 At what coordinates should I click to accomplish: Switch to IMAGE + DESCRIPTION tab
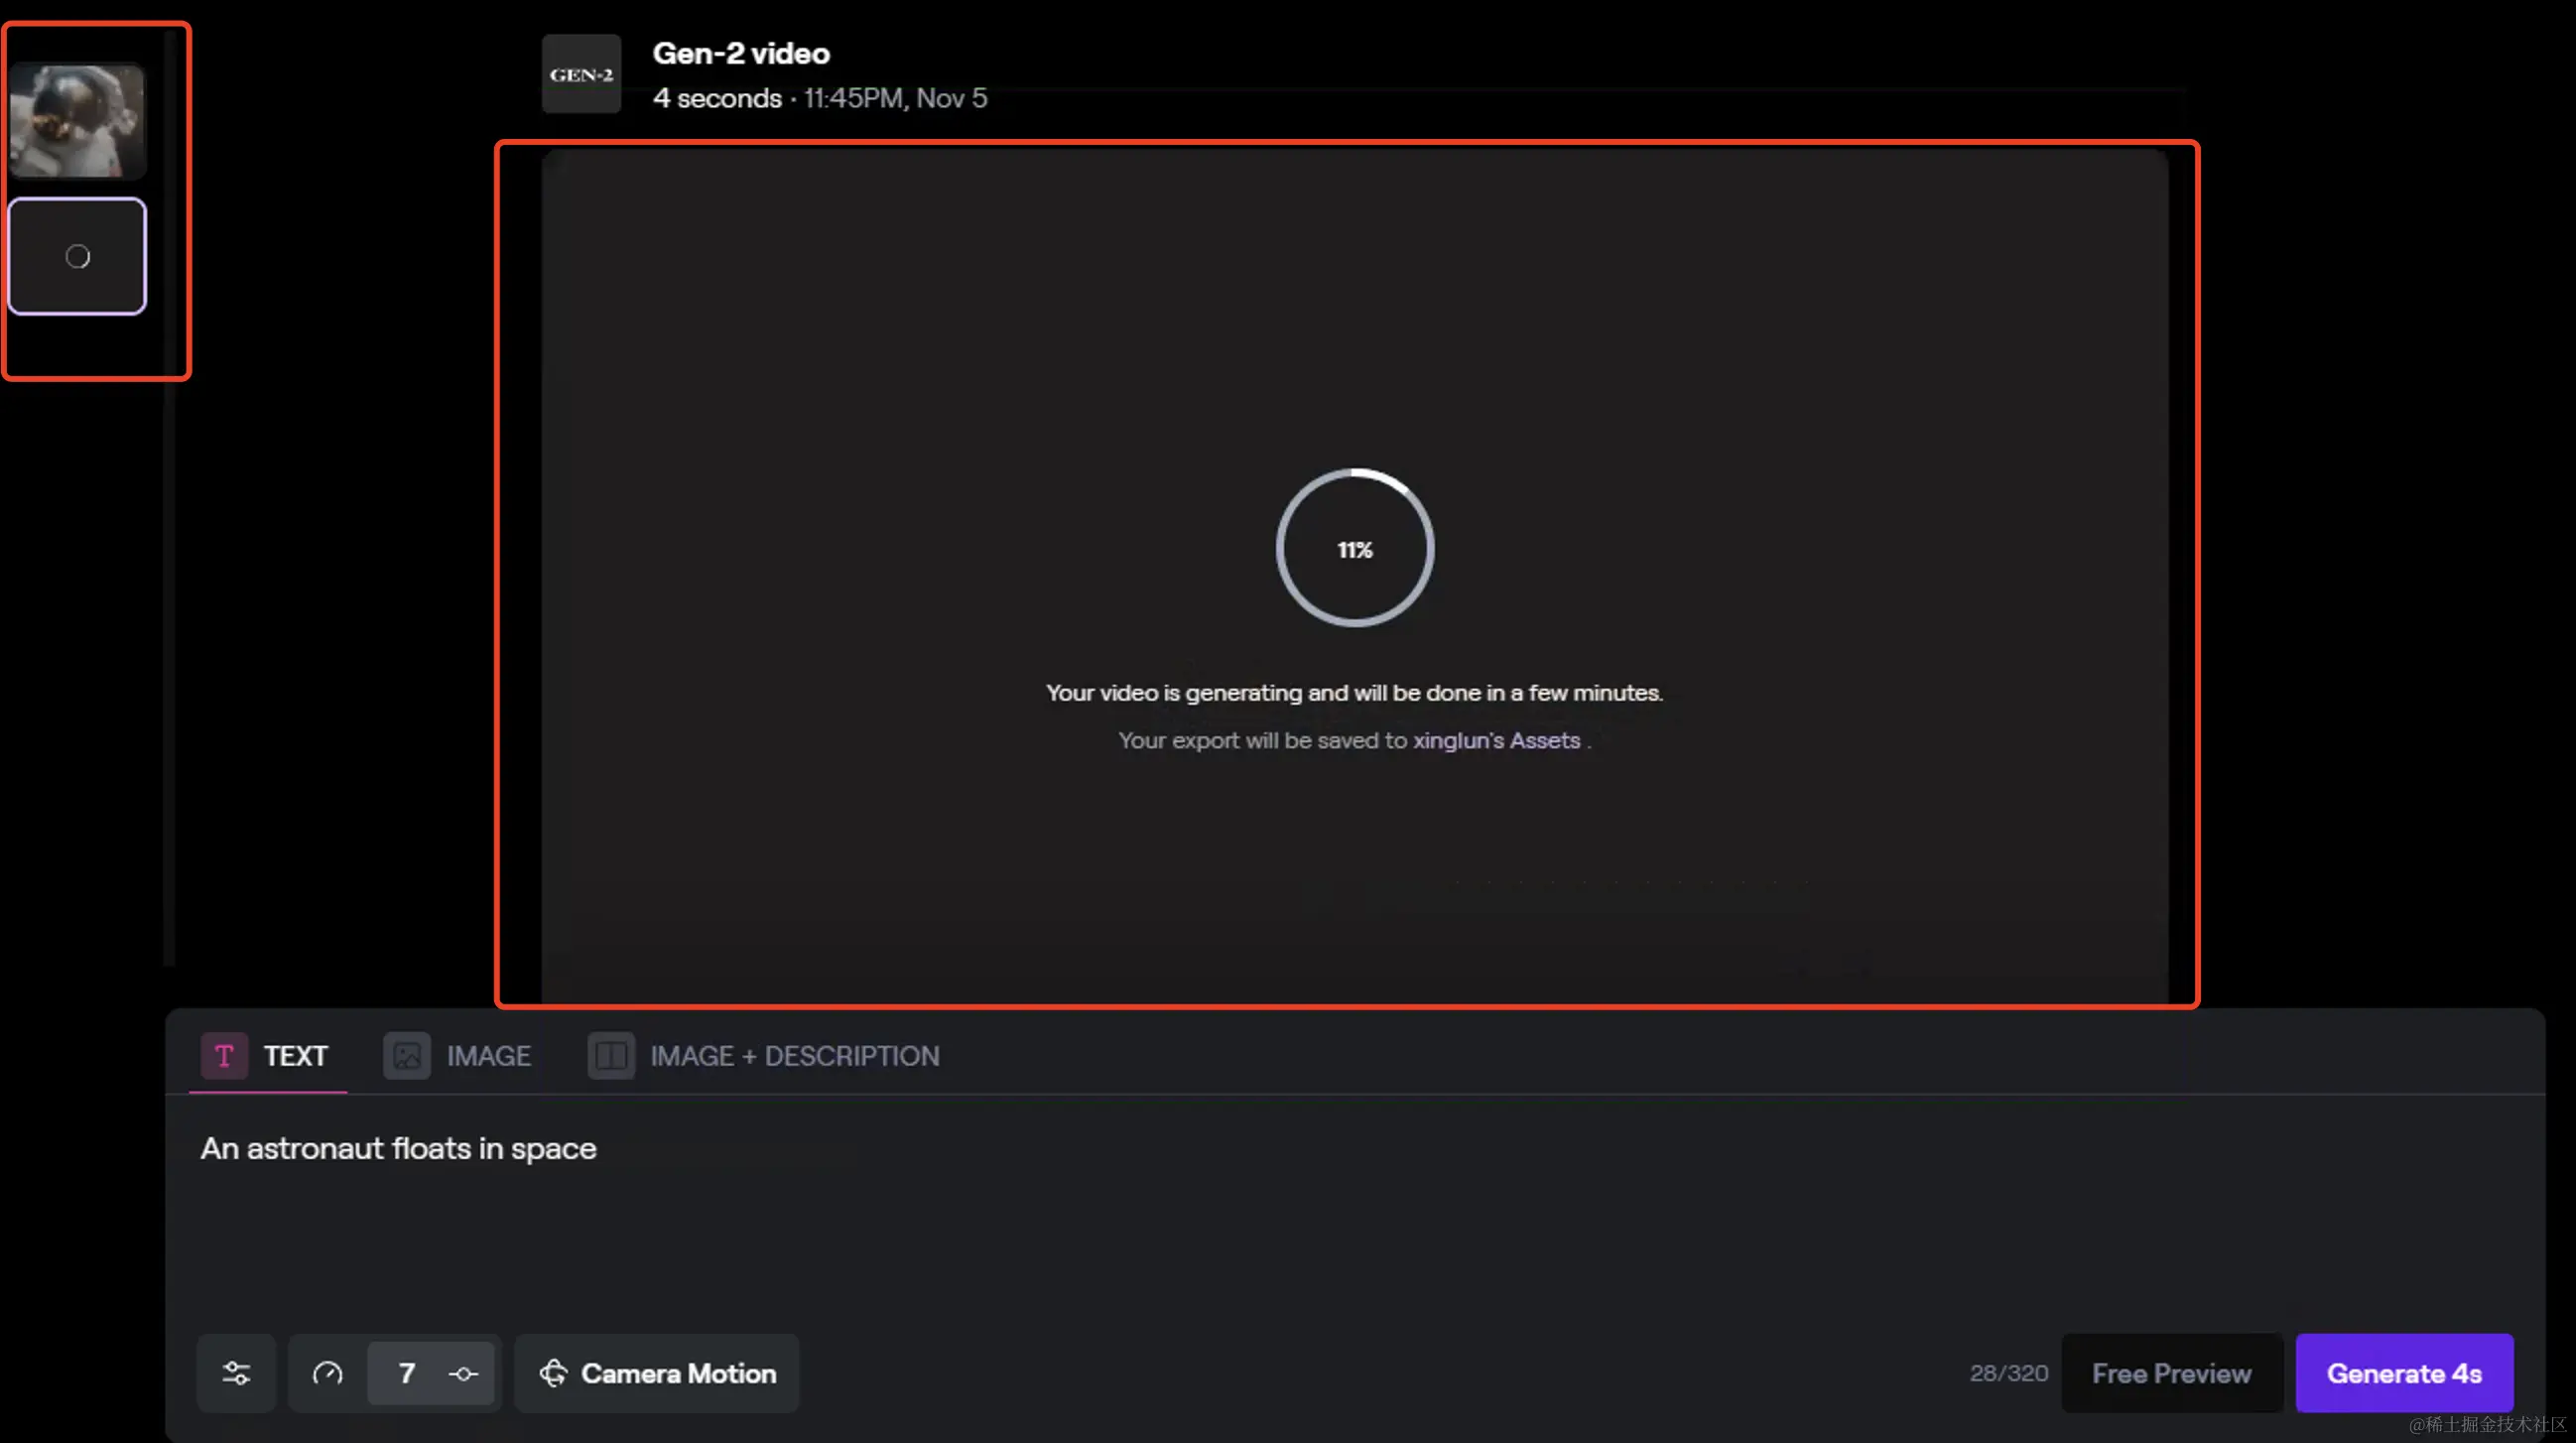[794, 1056]
